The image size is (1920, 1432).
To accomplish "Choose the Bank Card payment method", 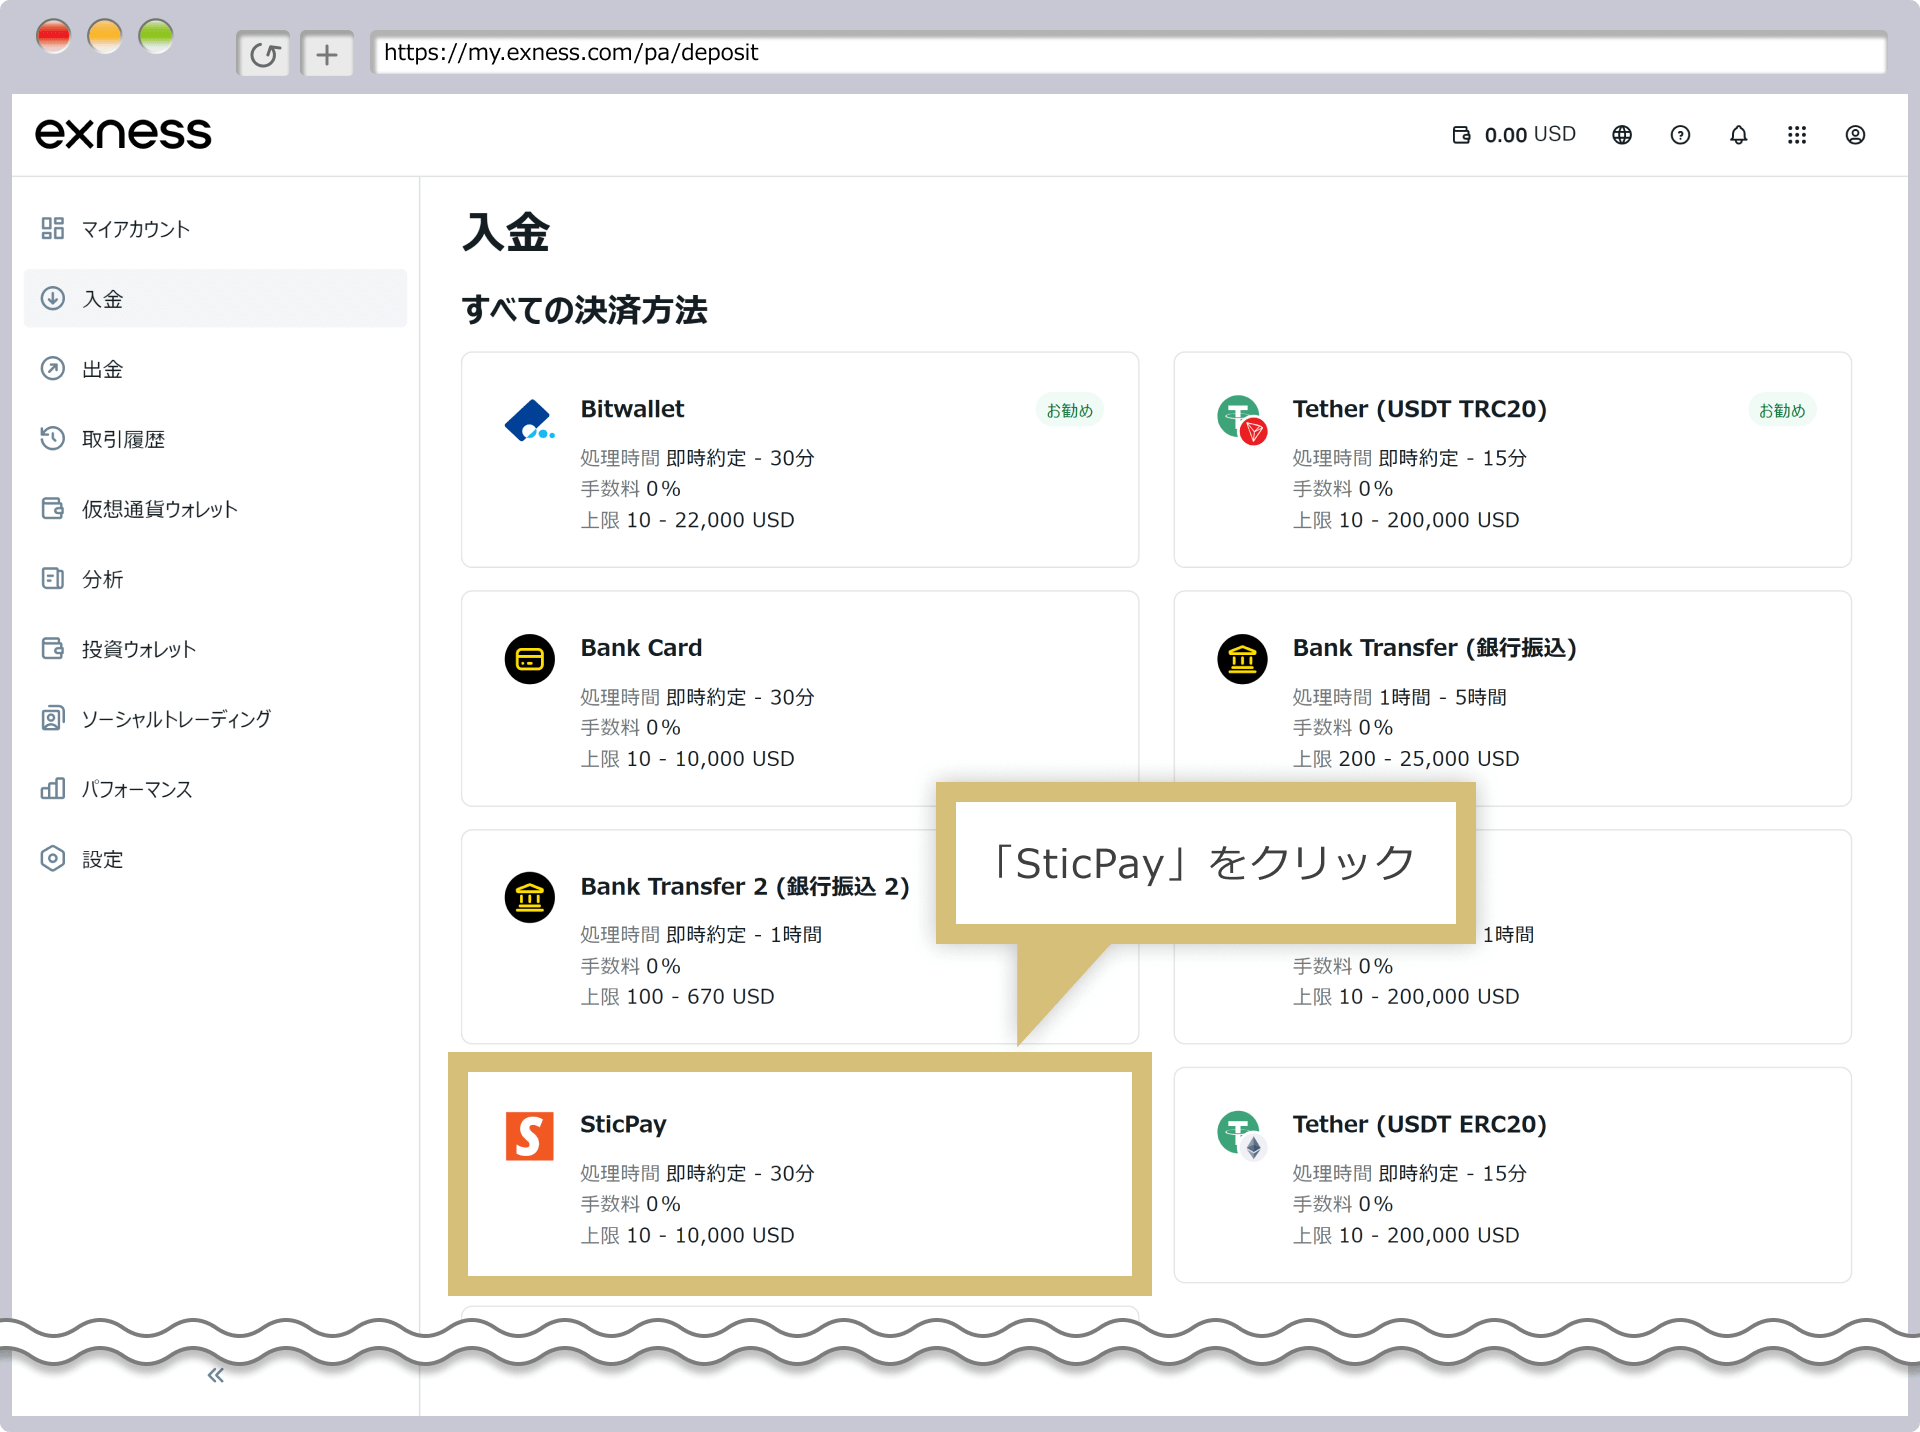I will 800,699.
